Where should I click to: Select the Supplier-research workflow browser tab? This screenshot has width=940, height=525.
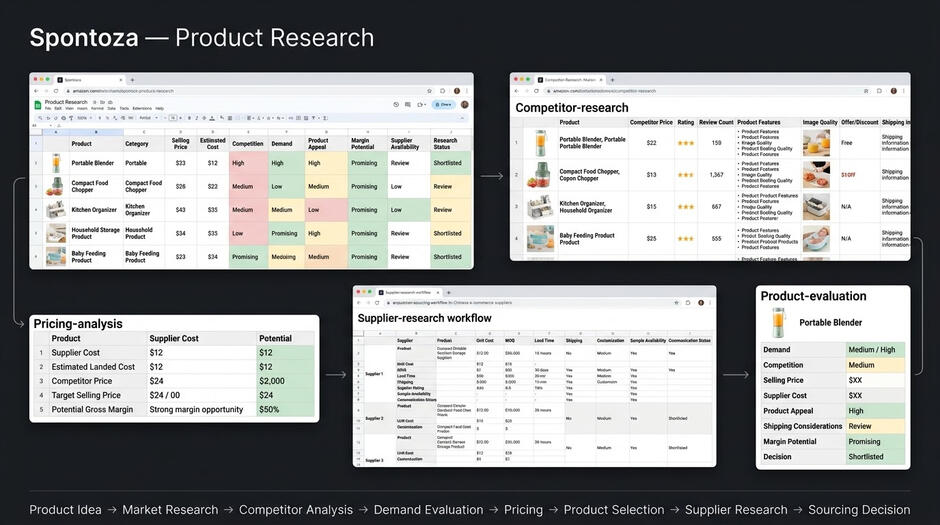click(410, 292)
